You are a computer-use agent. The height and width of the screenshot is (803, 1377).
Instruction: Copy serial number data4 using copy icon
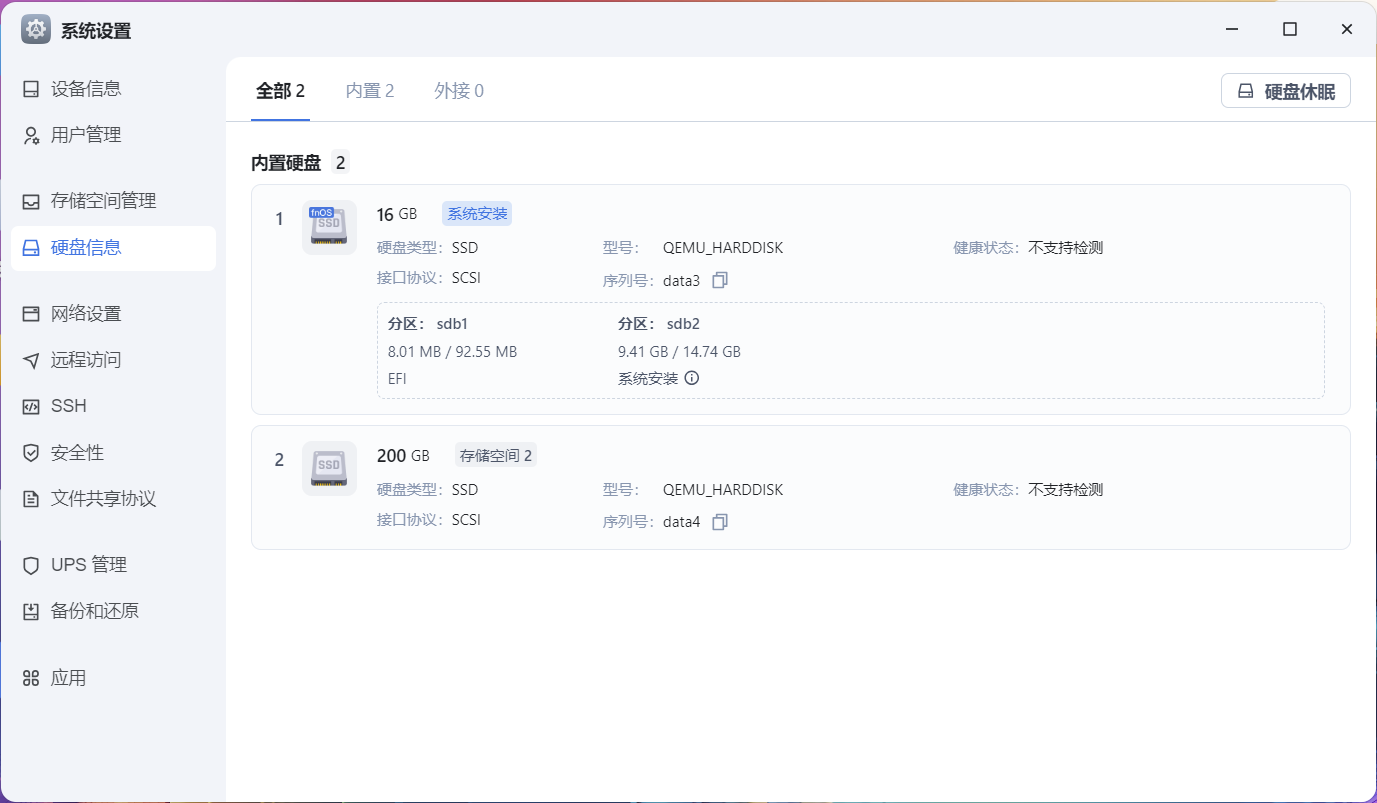pos(719,522)
